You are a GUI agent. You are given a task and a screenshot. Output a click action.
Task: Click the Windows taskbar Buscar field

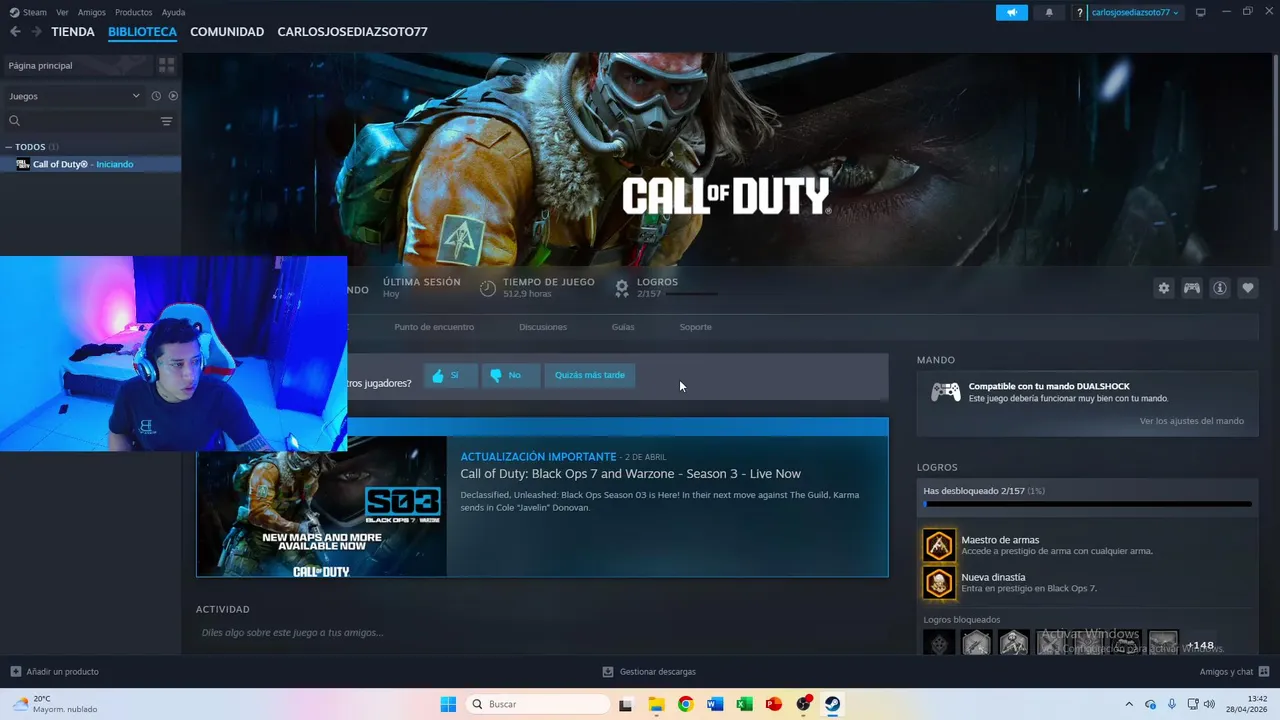pos(538,704)
